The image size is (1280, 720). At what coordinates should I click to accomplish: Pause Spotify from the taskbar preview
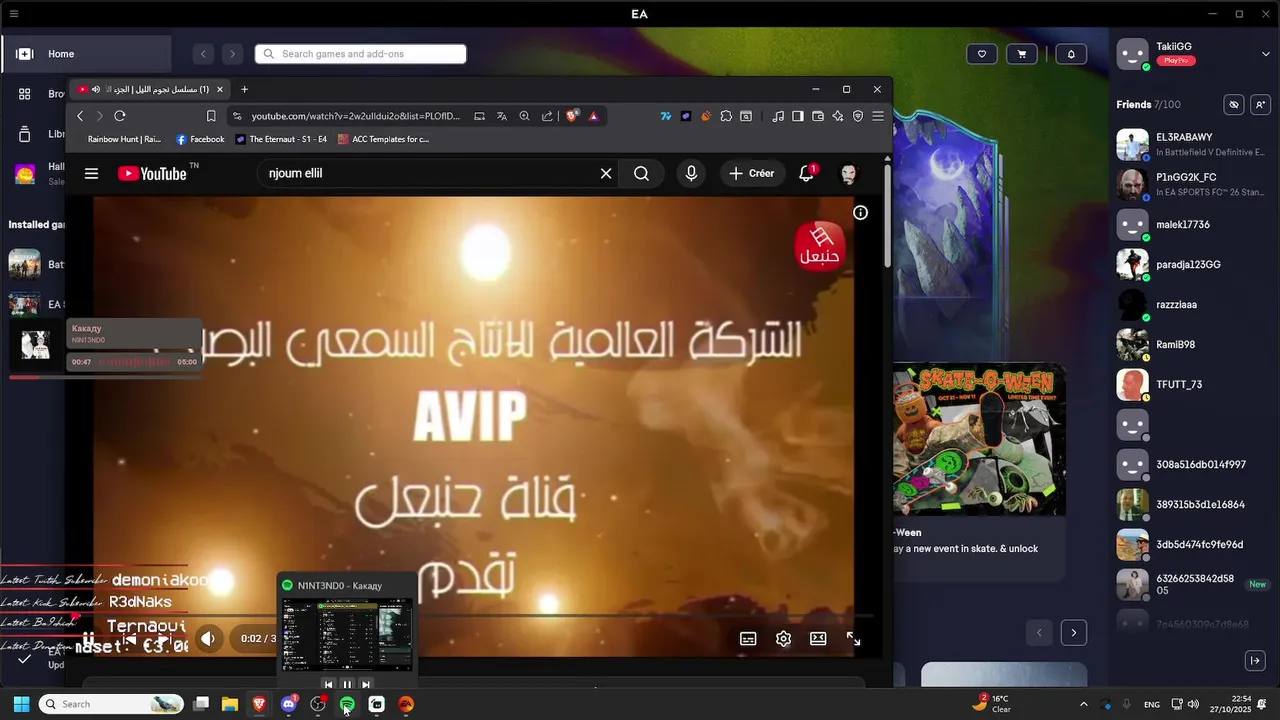(347, 684)
